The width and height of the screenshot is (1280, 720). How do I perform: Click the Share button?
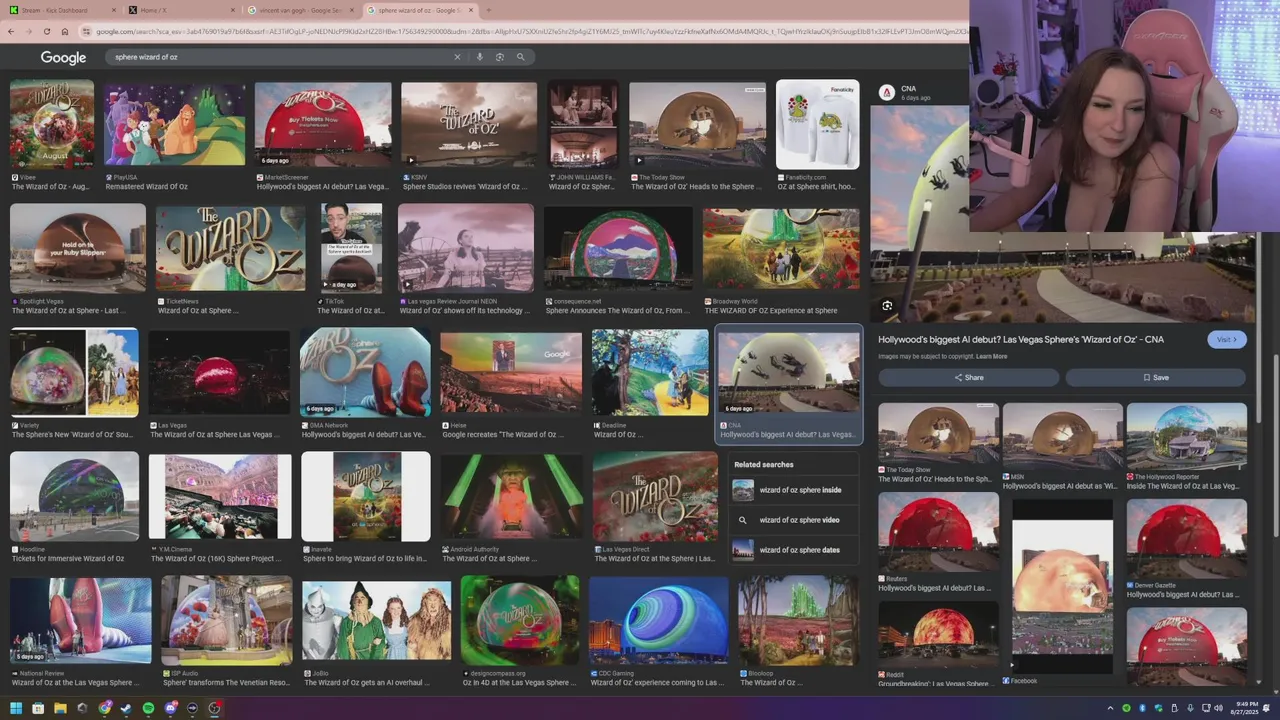[x=968, y=377]
